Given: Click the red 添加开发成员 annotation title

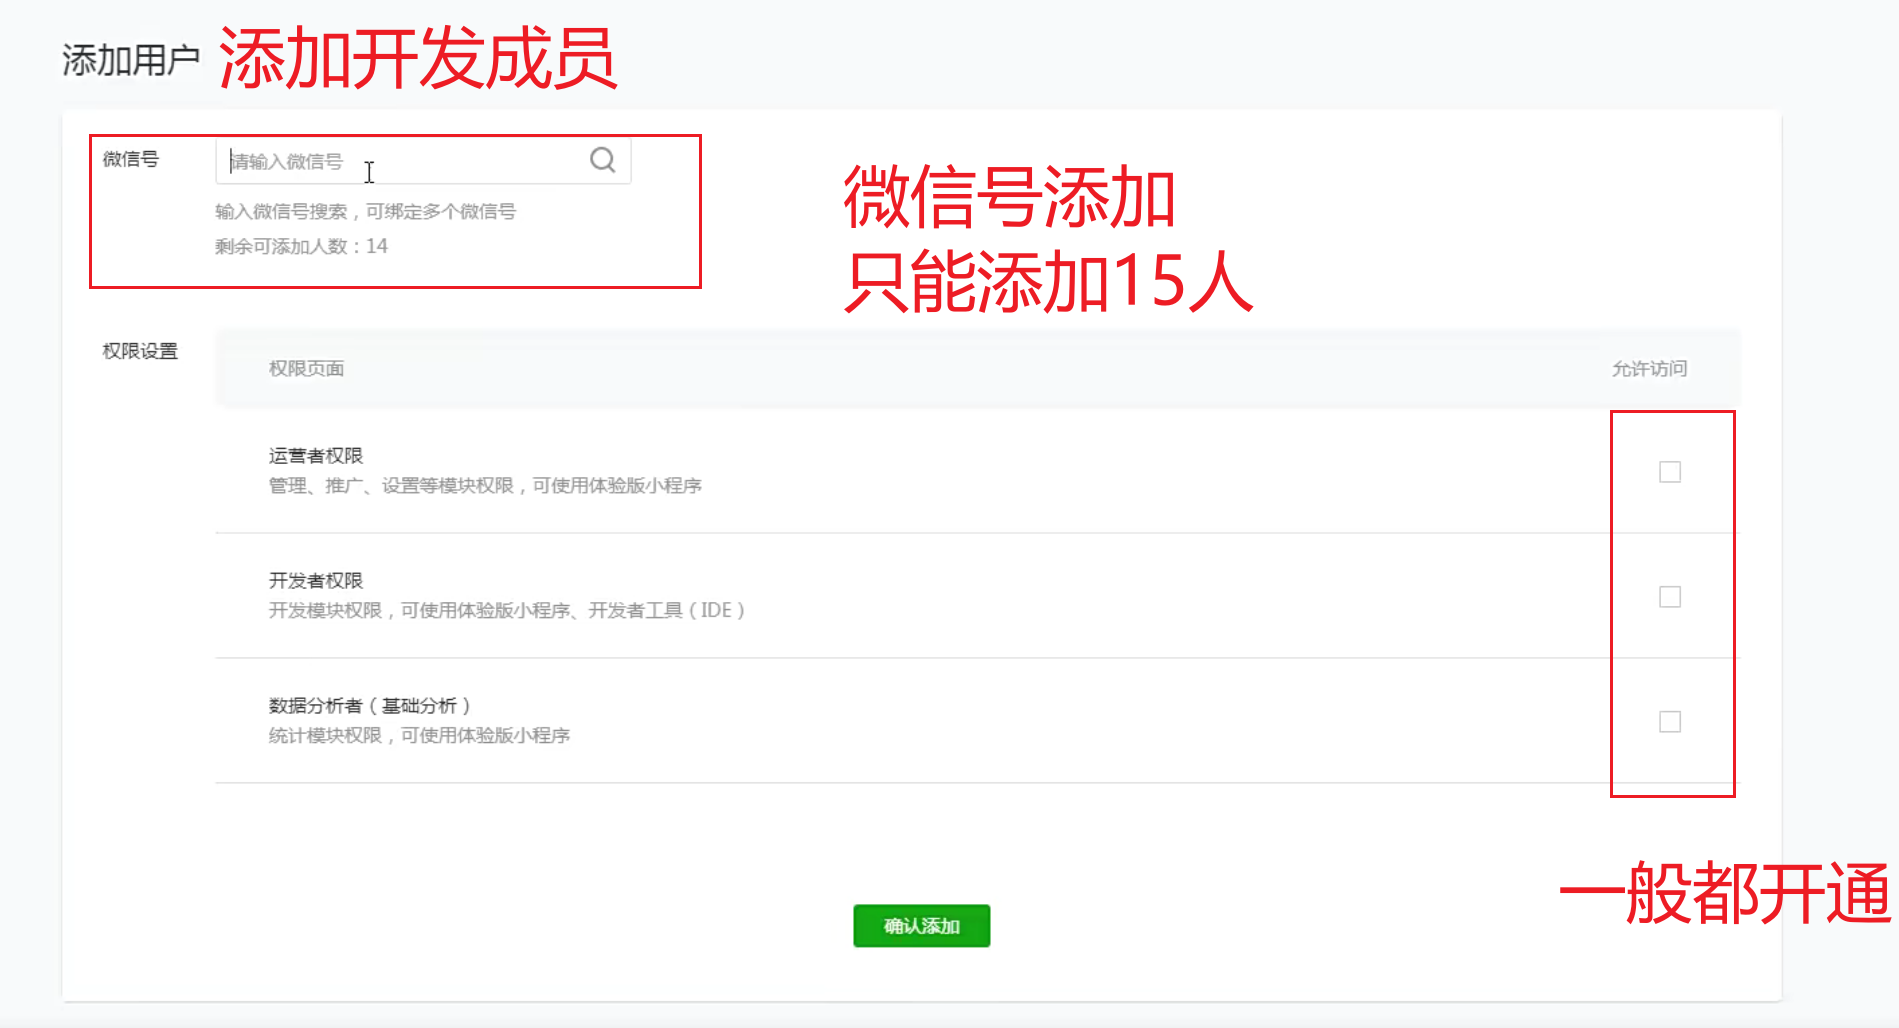Looking at the screenshot, I should pos(417,58).
